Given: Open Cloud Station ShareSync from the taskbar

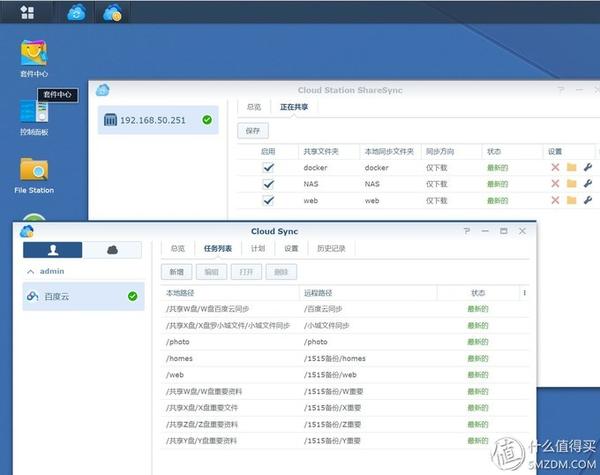Looking at the screenshot, I should (x=76, y=13).
